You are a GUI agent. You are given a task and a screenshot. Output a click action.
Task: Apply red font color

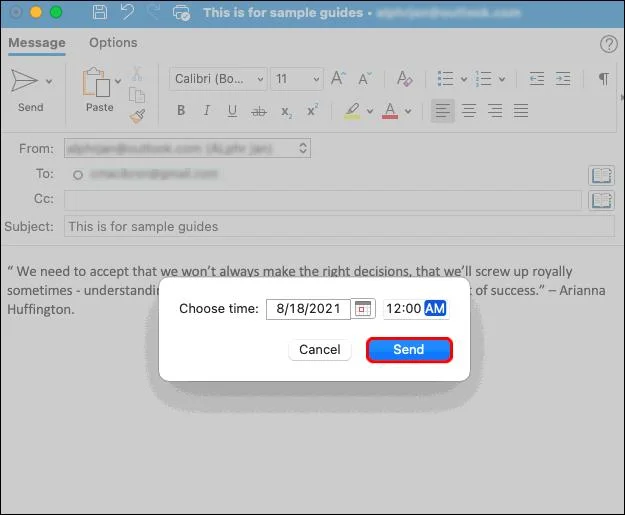point(390,111)
